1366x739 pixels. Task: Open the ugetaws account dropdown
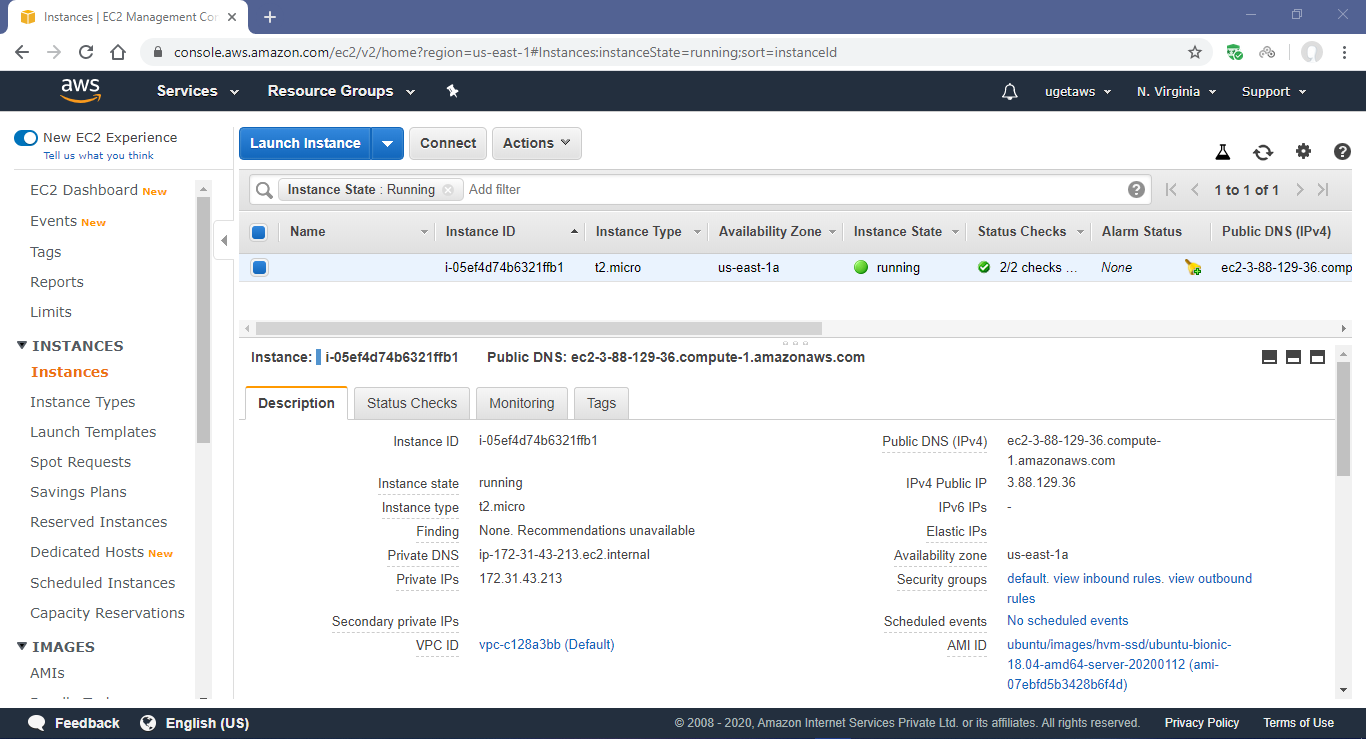point(1078,91)
